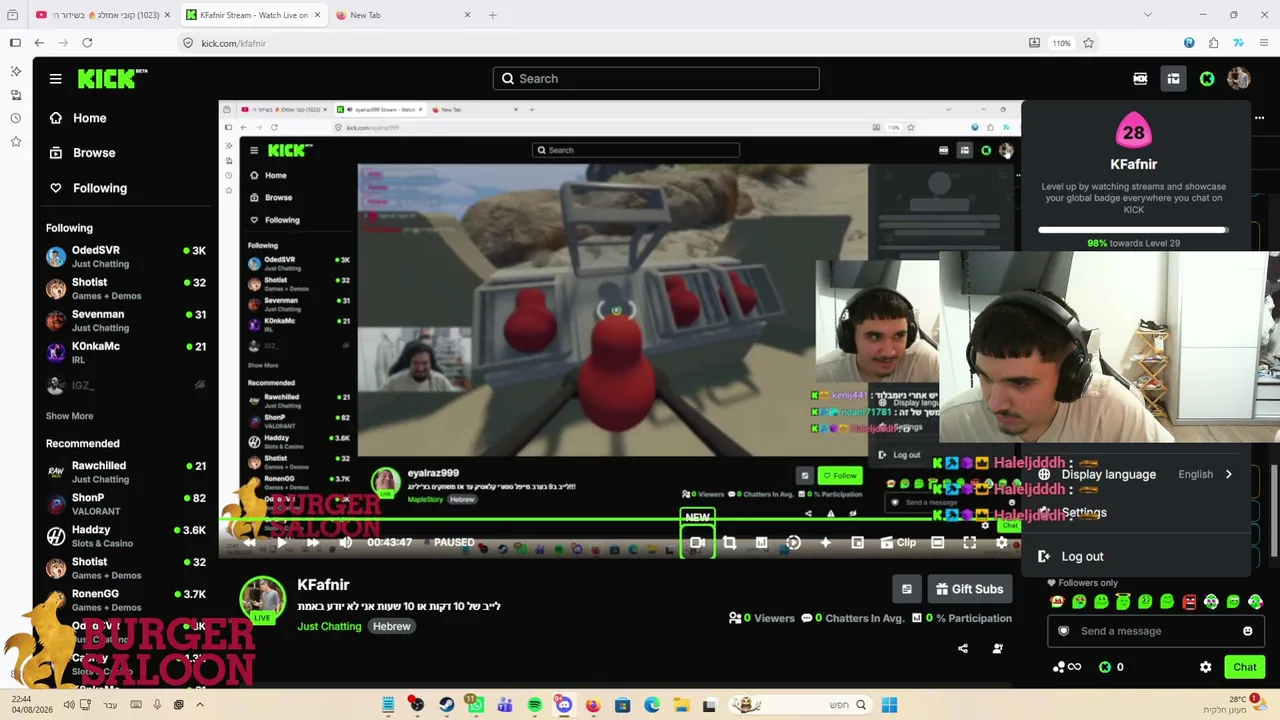This screenshot has width=1280, height=720.
Task: Click the green Kick points icon in header
Action: [x=1207, y=79]
